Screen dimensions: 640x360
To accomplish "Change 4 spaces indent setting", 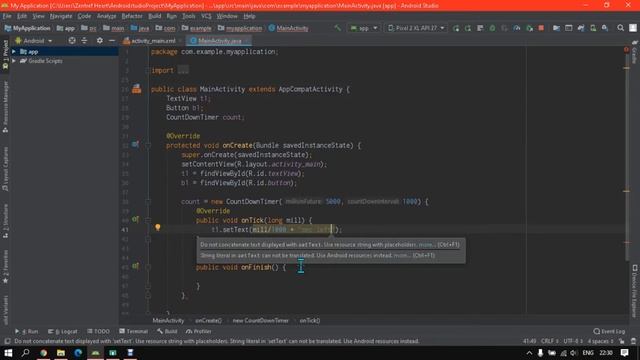I will 600,341.
